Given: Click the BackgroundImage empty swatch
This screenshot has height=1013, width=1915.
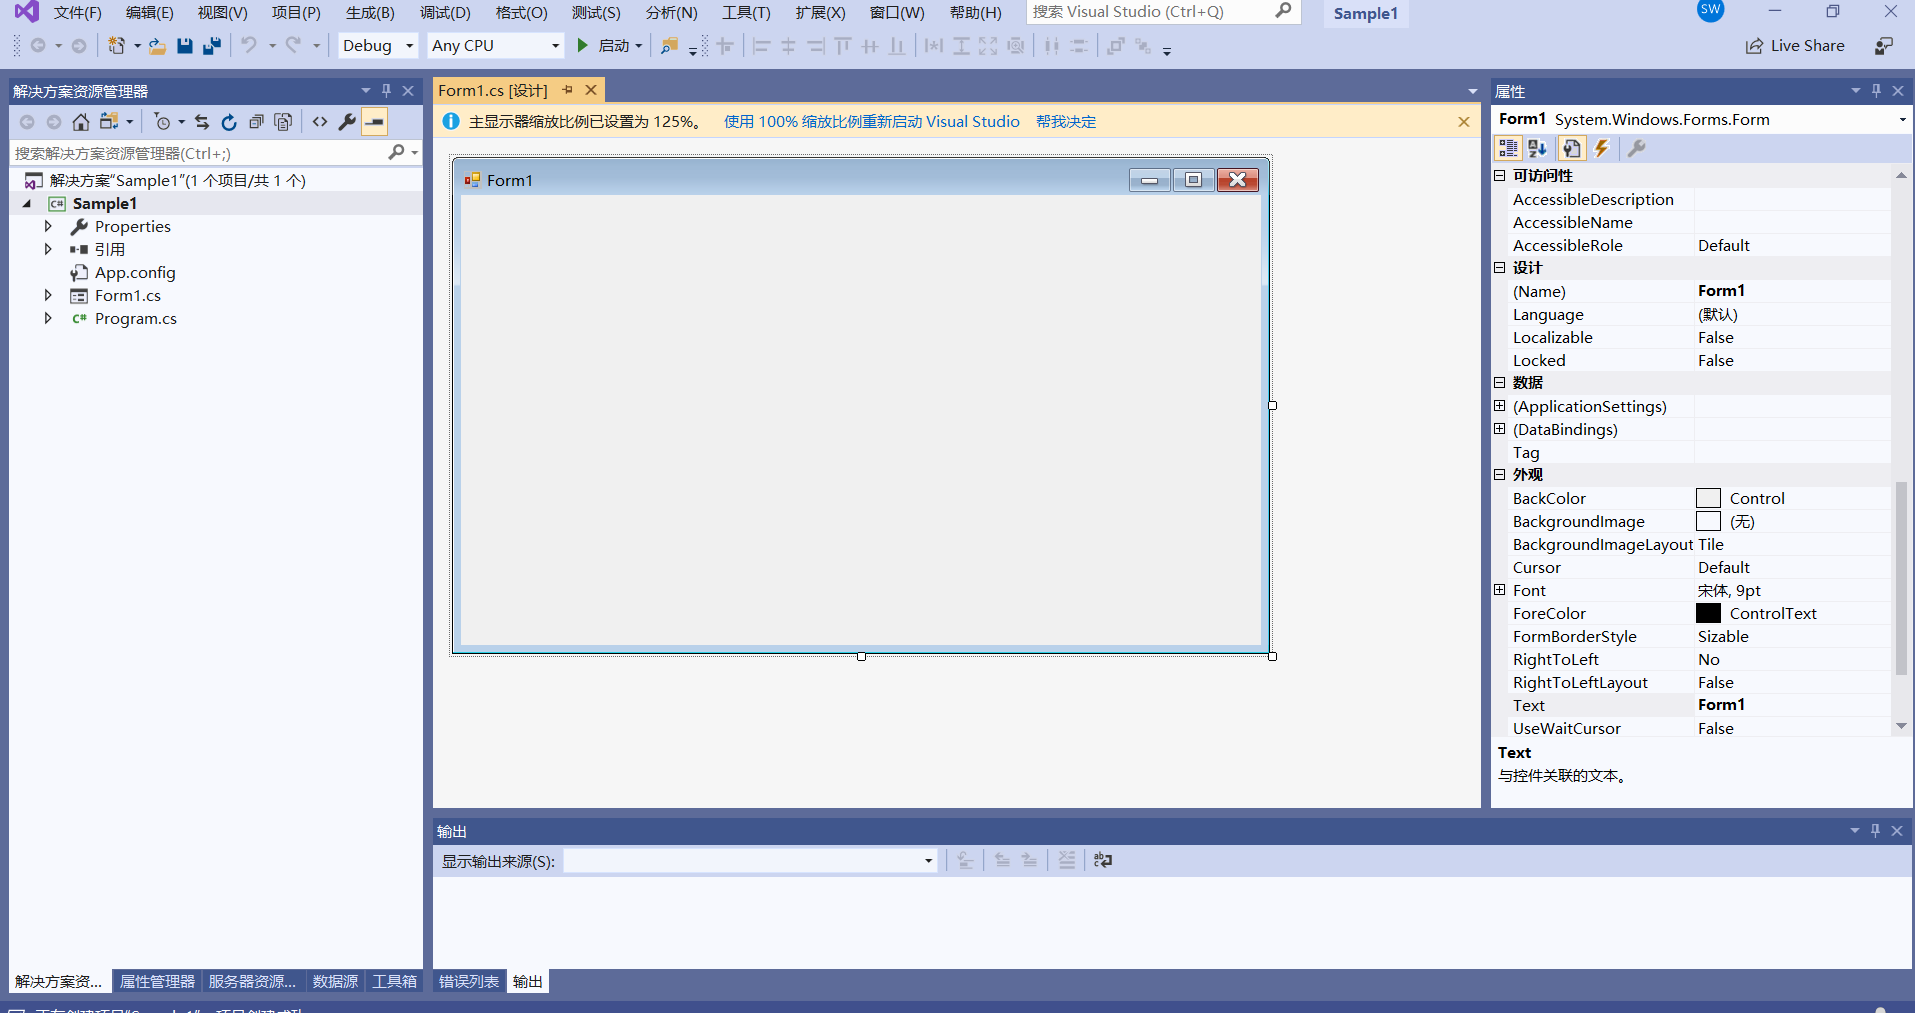Looking at the screenshot, I should click(1708, 521).
